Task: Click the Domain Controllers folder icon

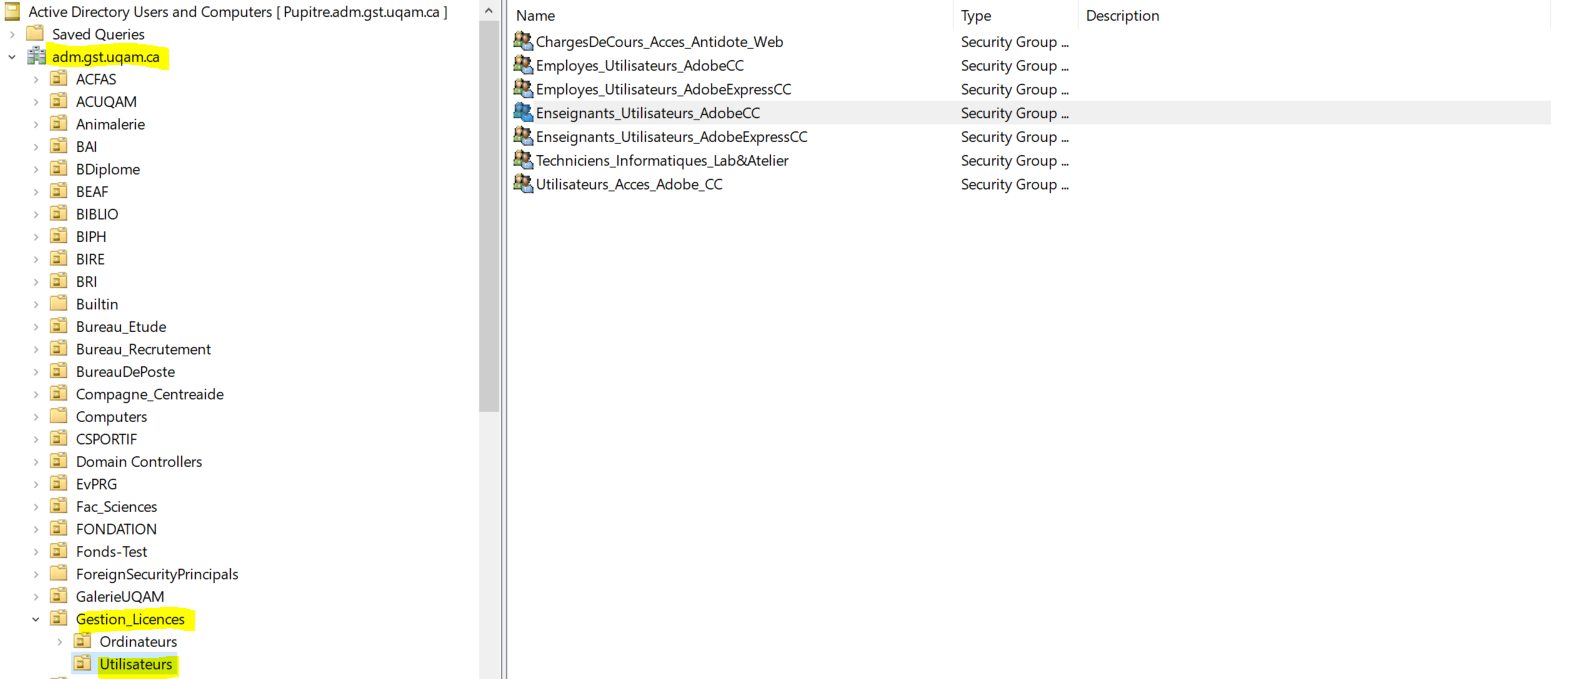Action: click(x=59, y=461)
